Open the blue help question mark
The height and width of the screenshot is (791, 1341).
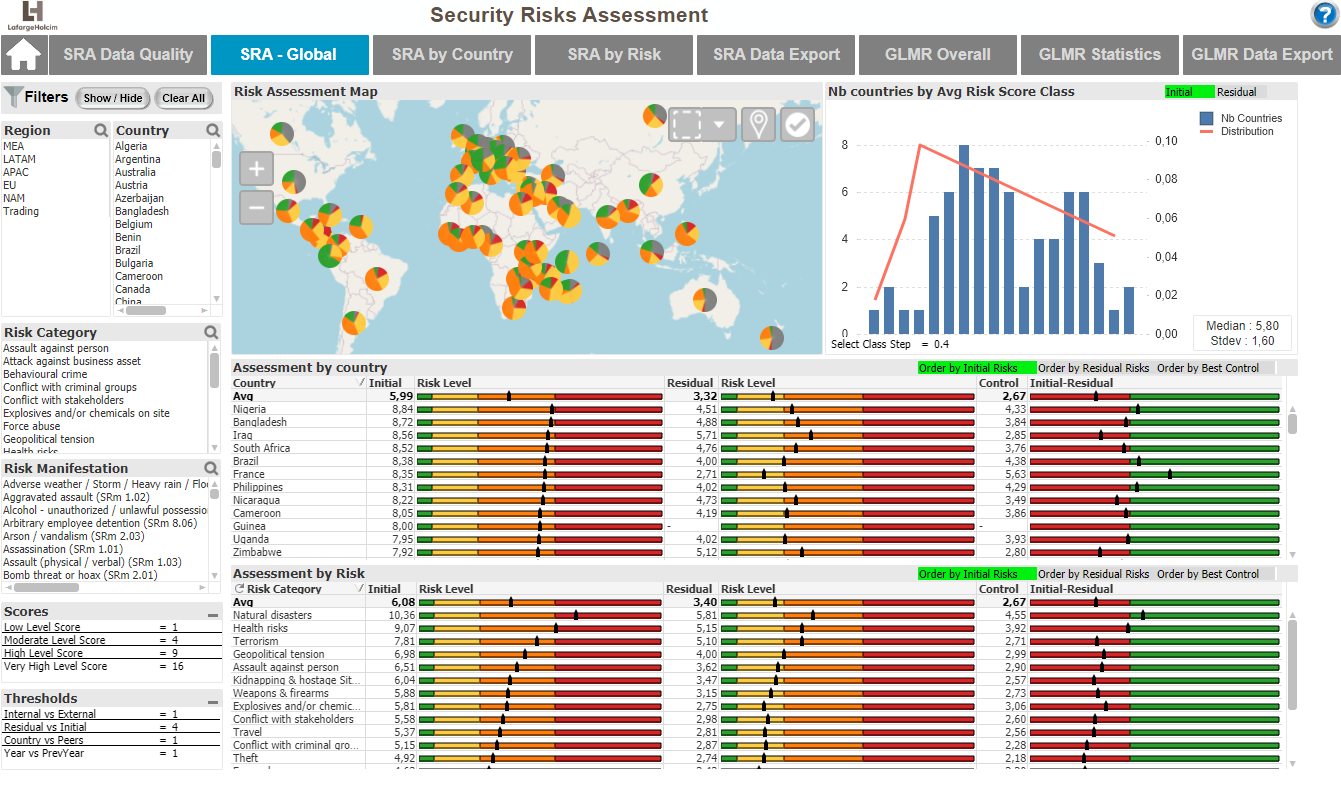(x=1325, y=15)
